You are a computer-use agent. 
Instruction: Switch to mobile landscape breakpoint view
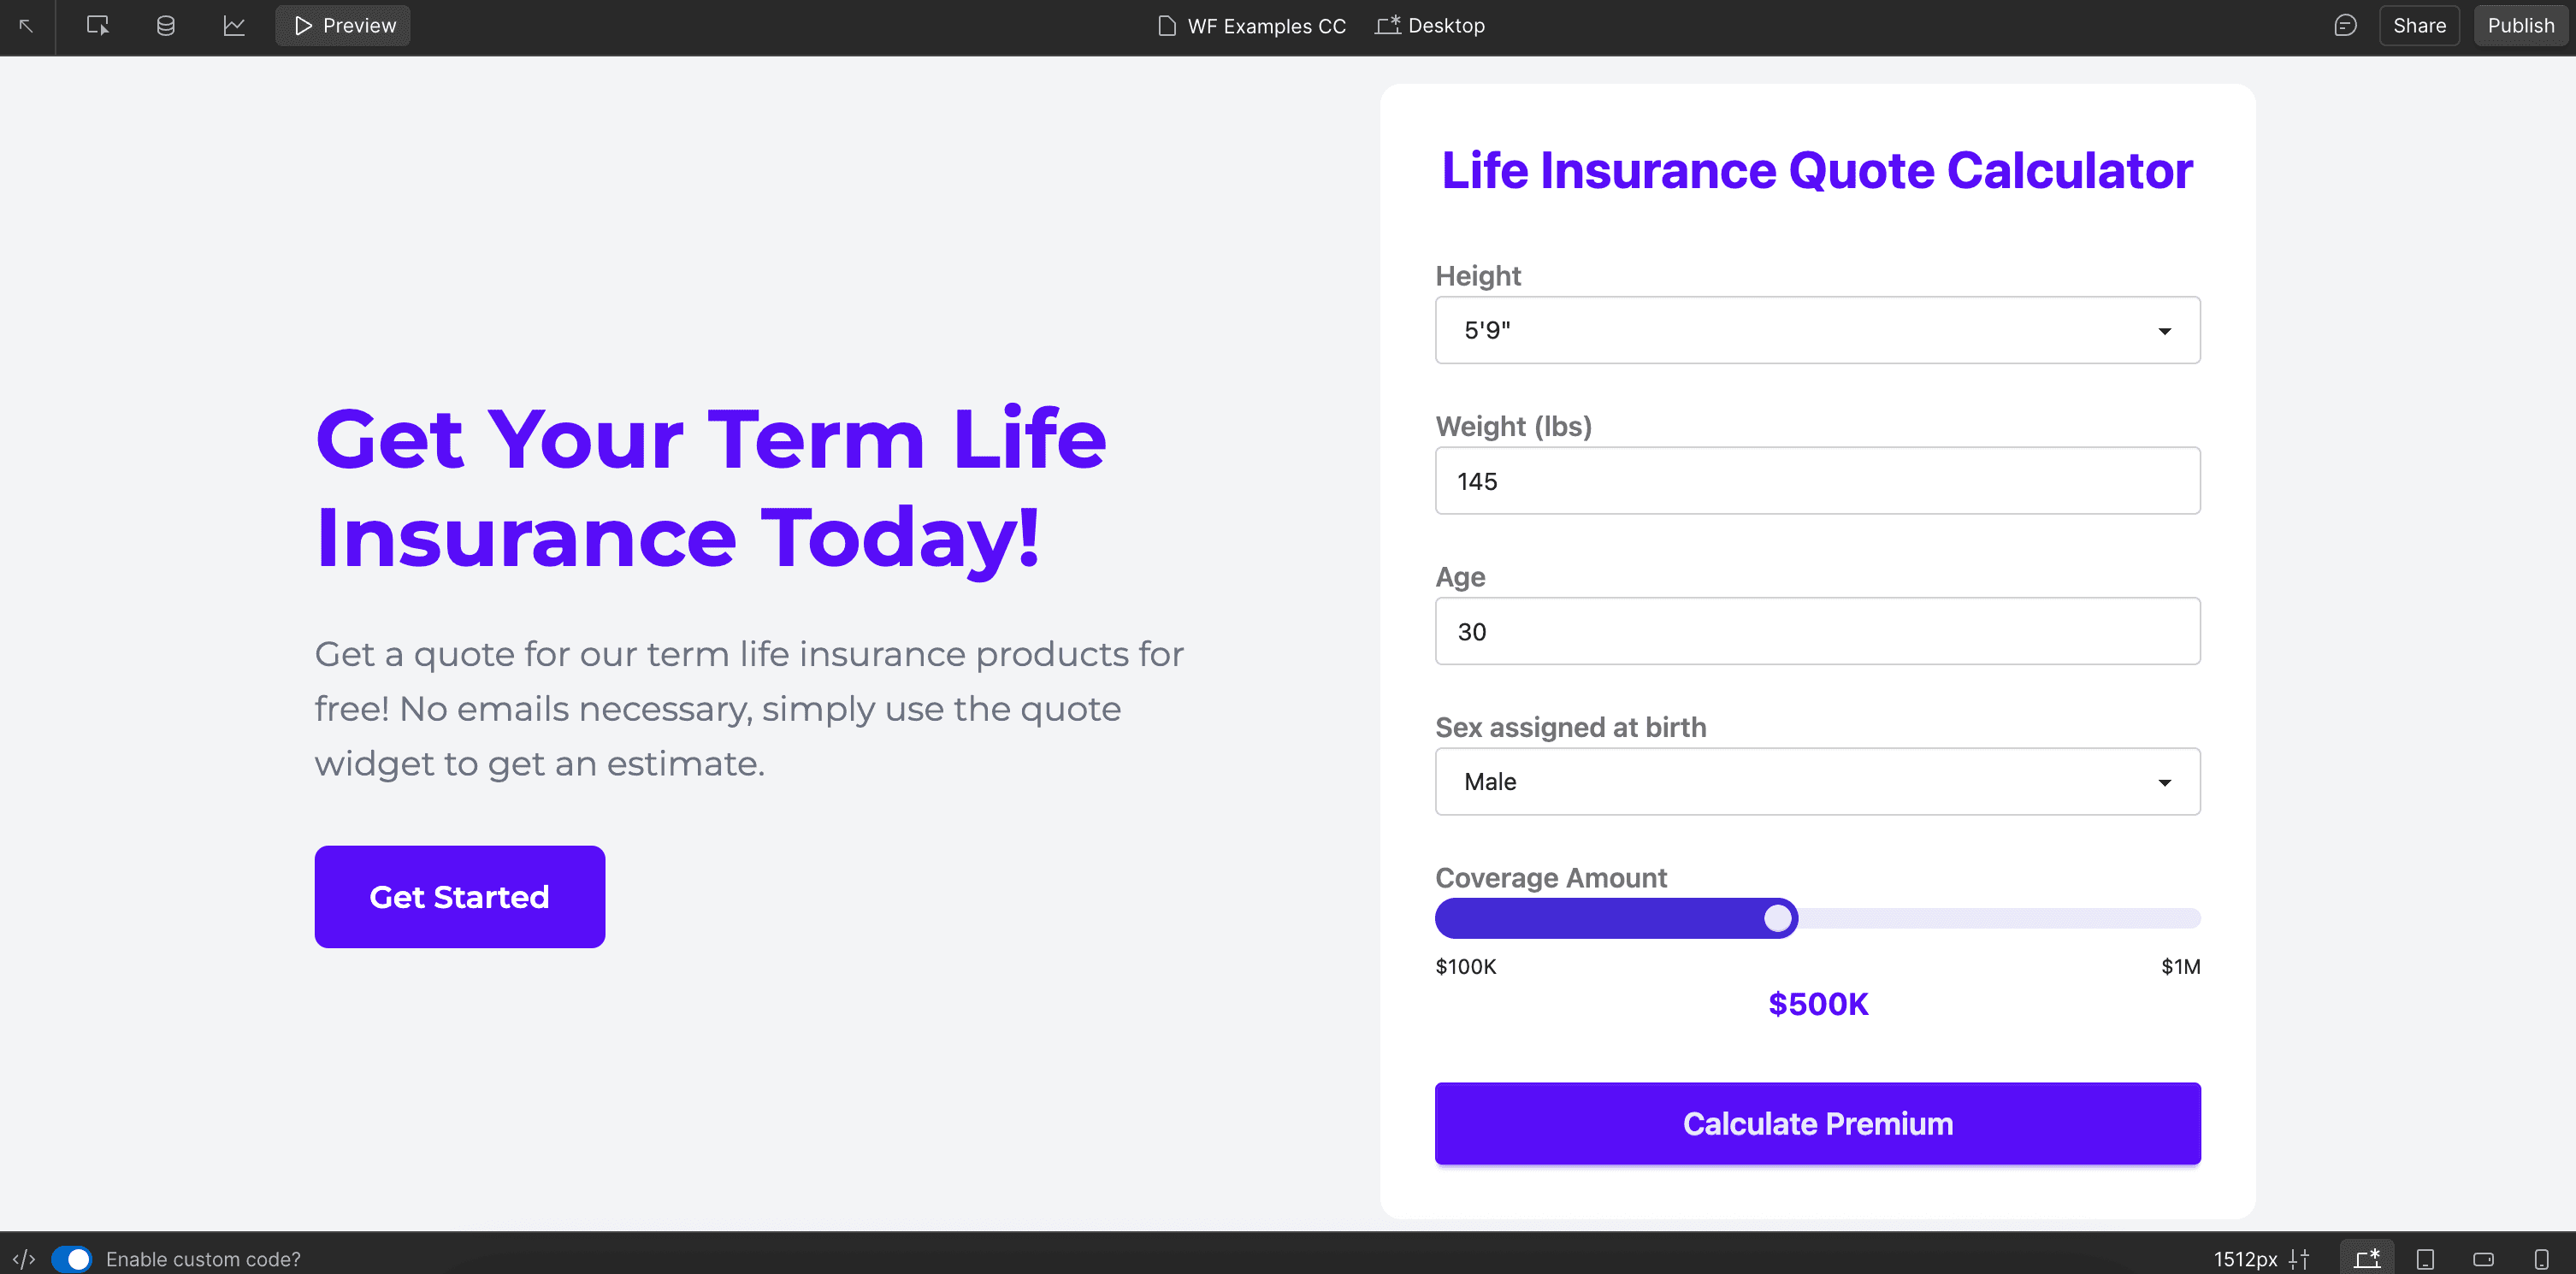(x=2483, y=1258)
